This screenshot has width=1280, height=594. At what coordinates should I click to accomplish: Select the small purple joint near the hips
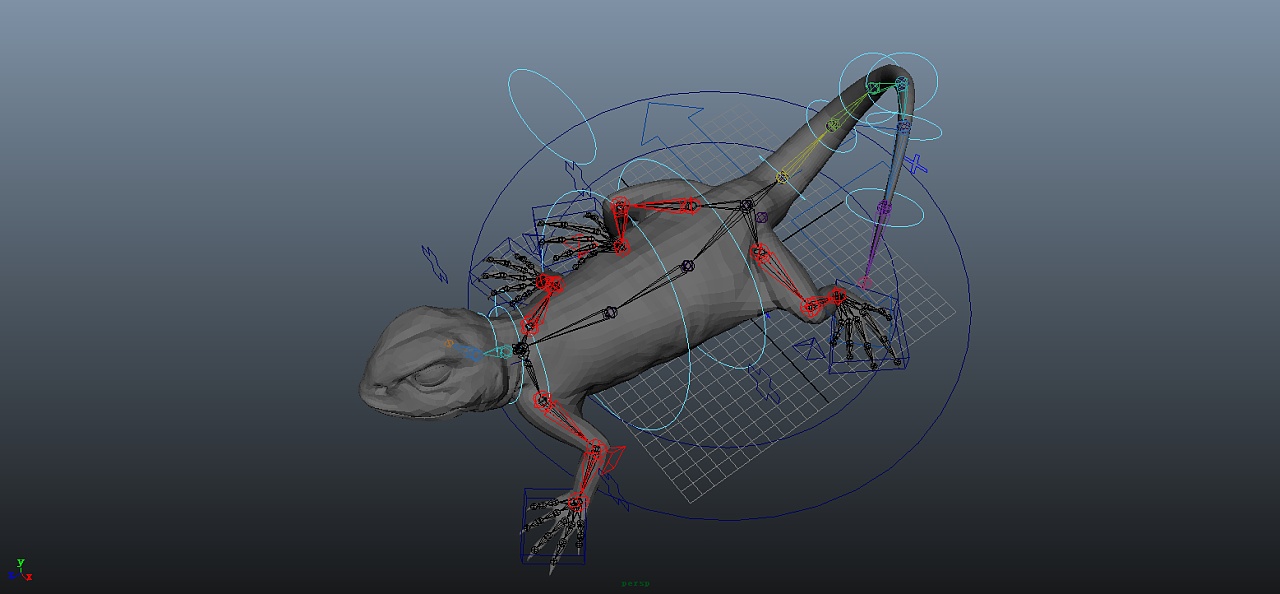(761, 217)
